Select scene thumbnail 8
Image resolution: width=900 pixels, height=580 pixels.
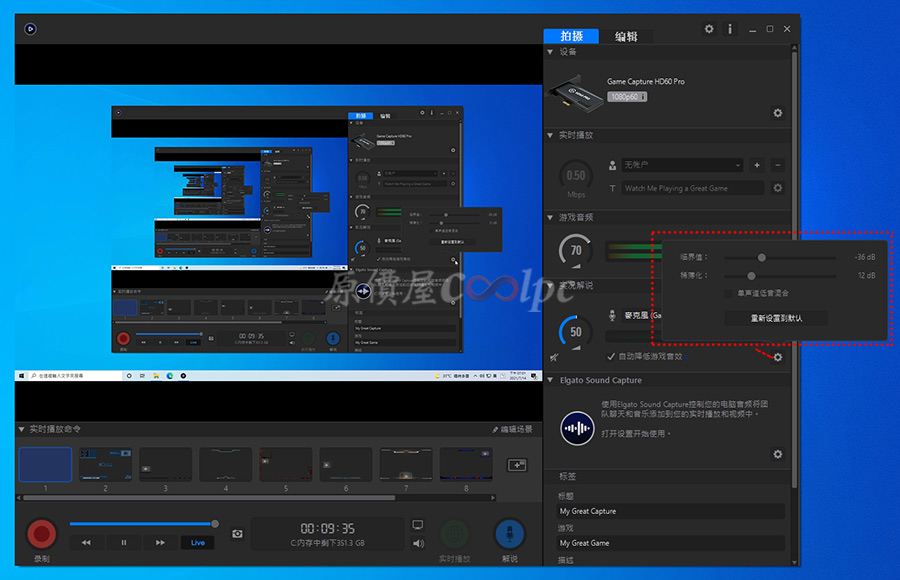[x=466, y=464]
